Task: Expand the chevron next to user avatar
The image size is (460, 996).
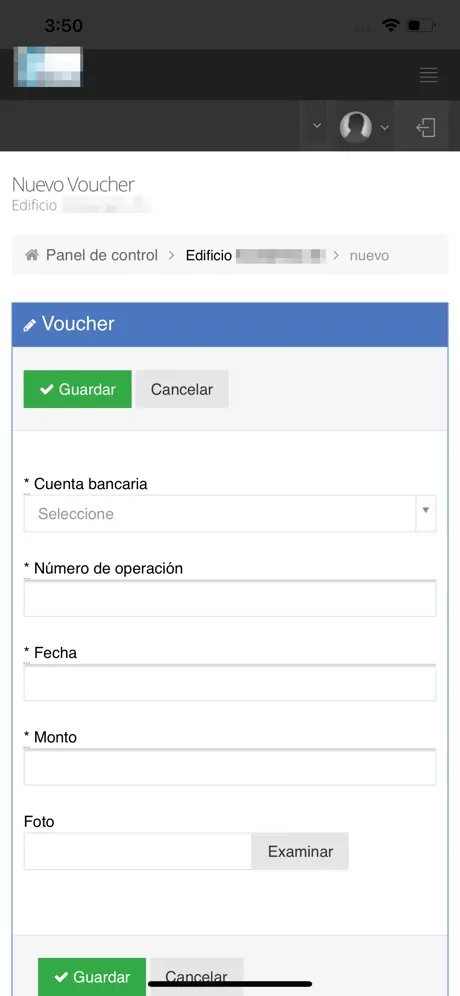Action: [x=384, y=127]
